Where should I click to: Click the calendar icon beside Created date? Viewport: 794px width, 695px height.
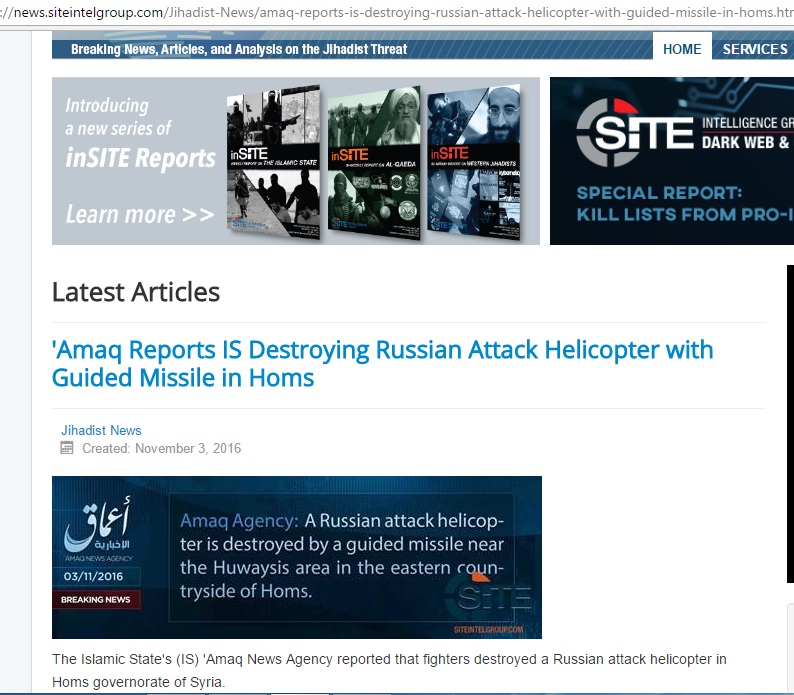(x=67, y=448)
